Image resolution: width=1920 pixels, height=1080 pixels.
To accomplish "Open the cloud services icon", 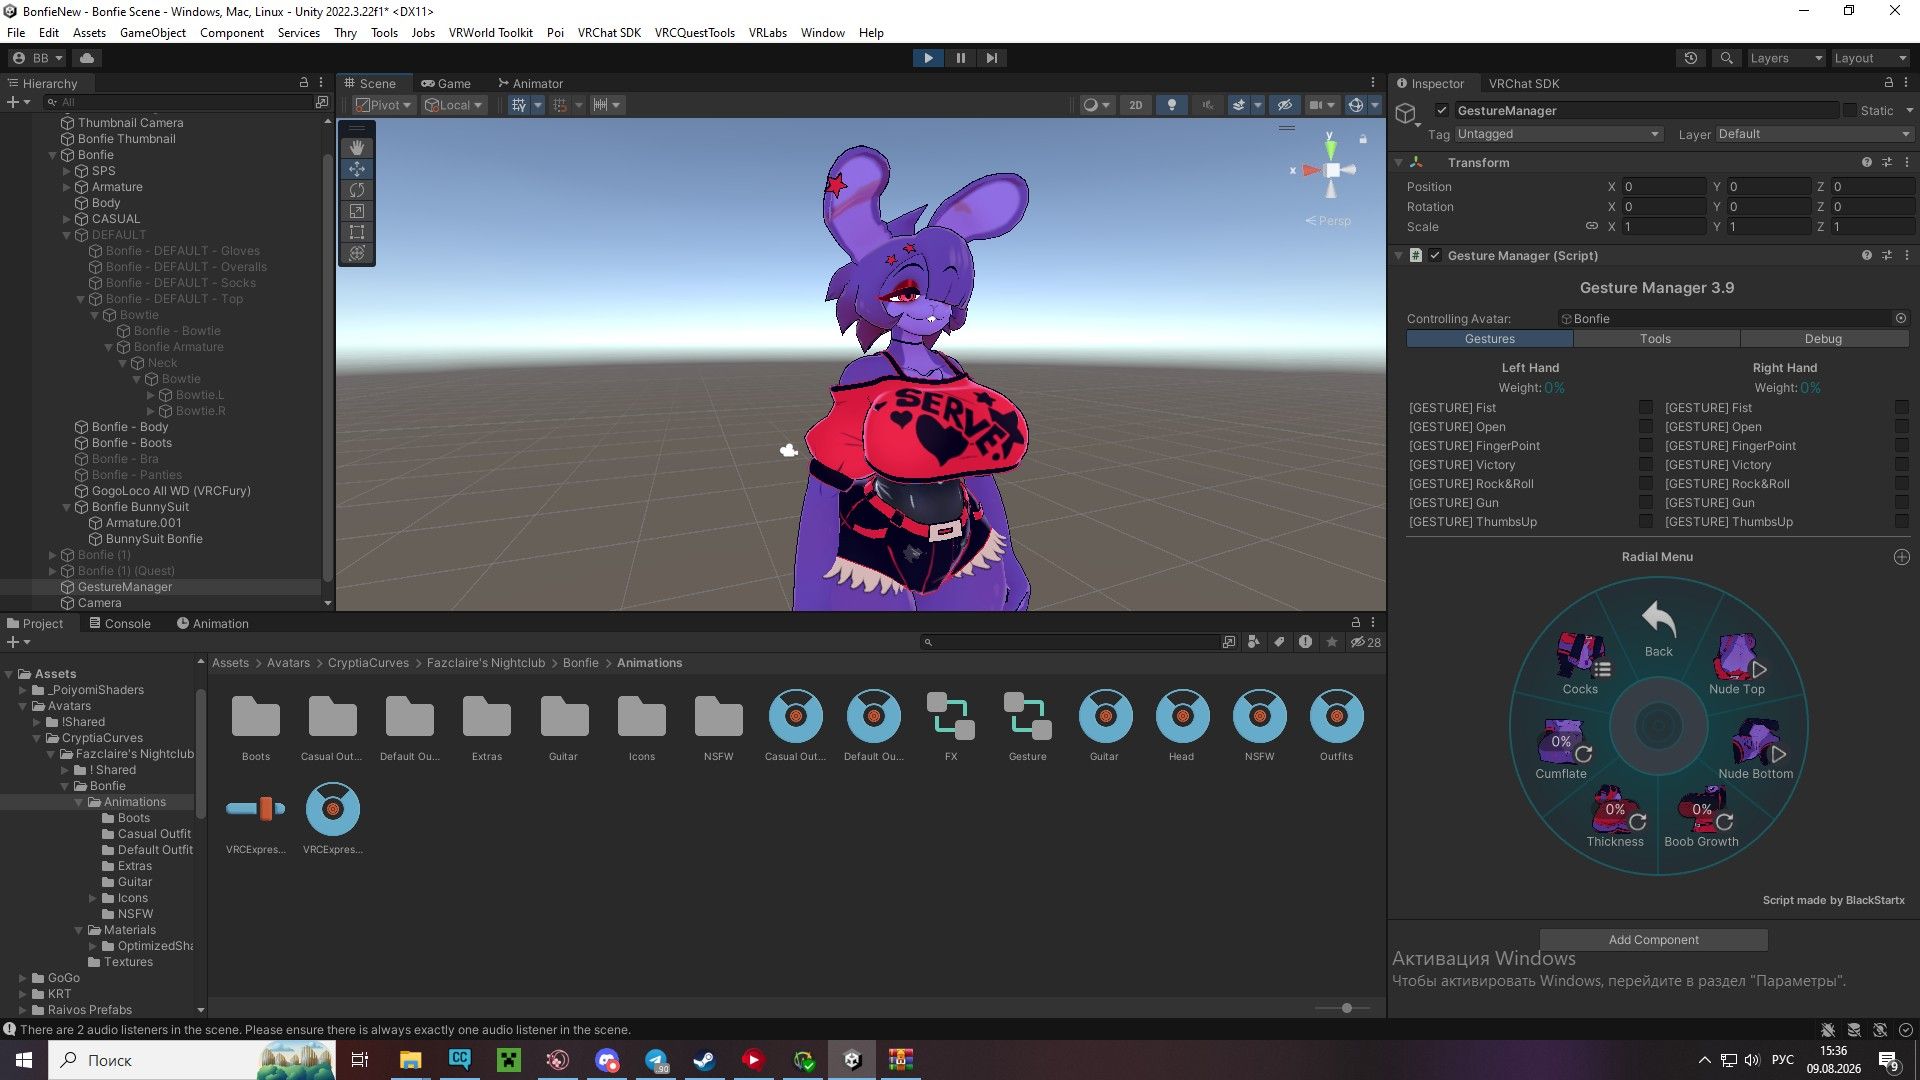I will (x=87, y=58).
